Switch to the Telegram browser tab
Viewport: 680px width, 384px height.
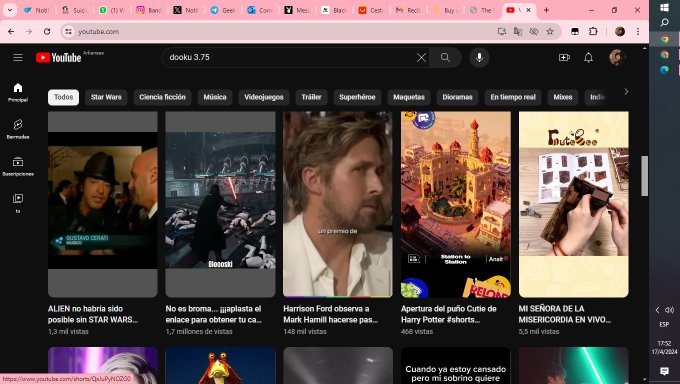(222, 10)
